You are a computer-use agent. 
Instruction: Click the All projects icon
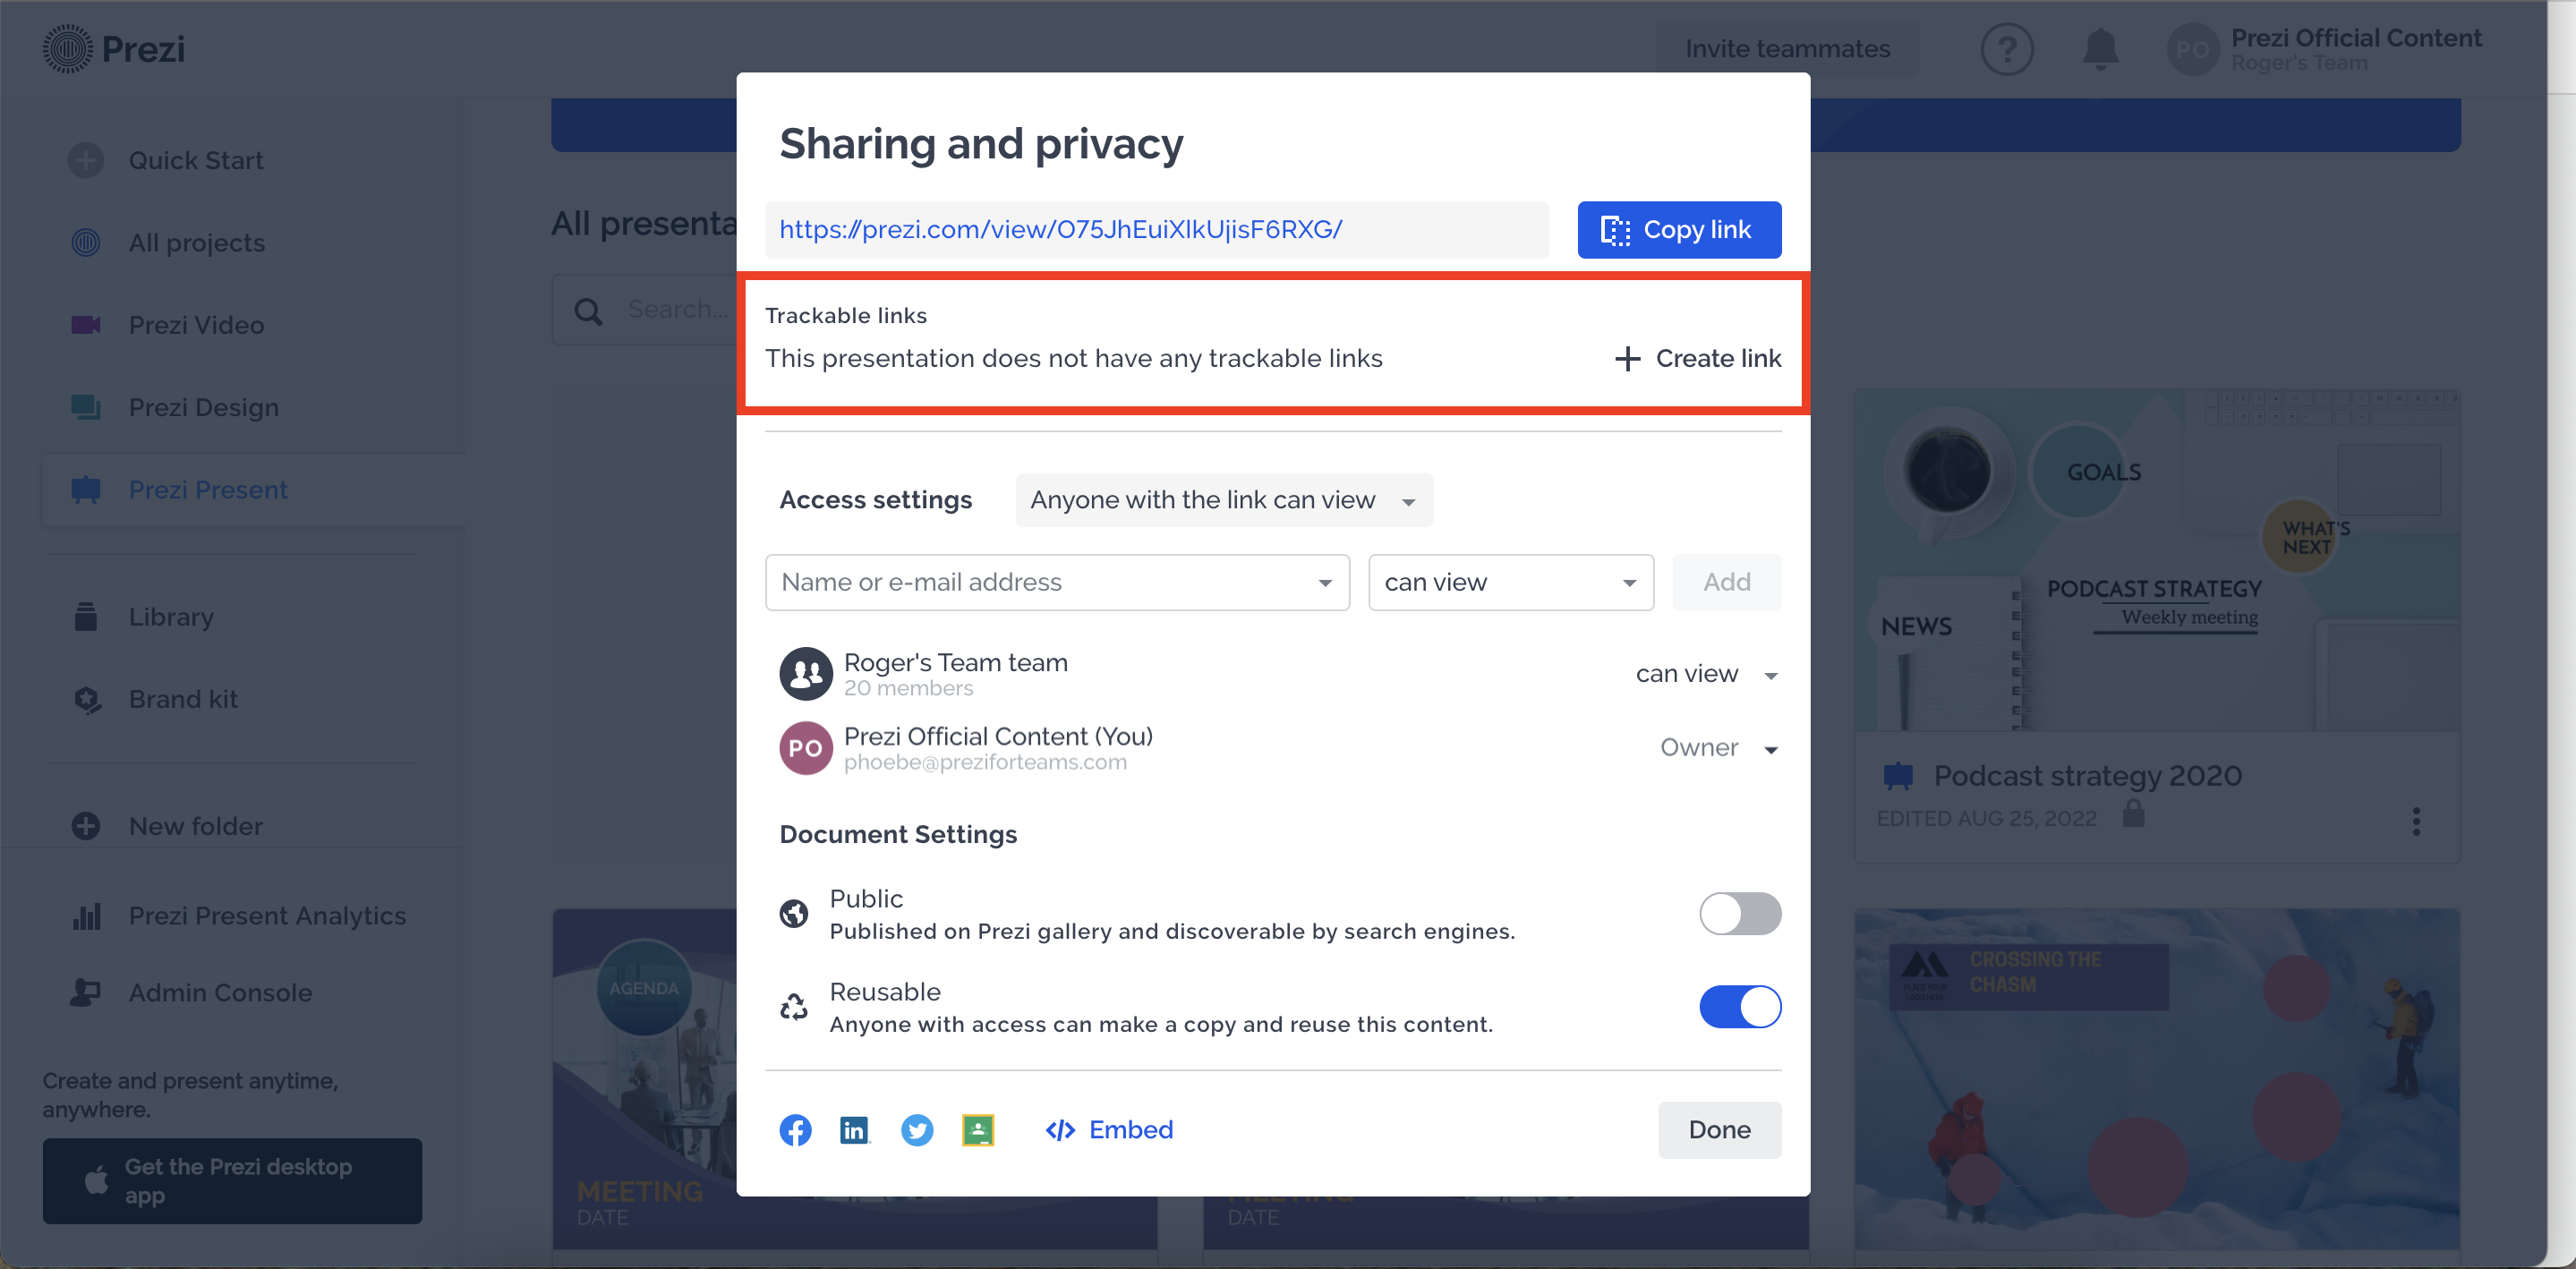coord(86,243)
